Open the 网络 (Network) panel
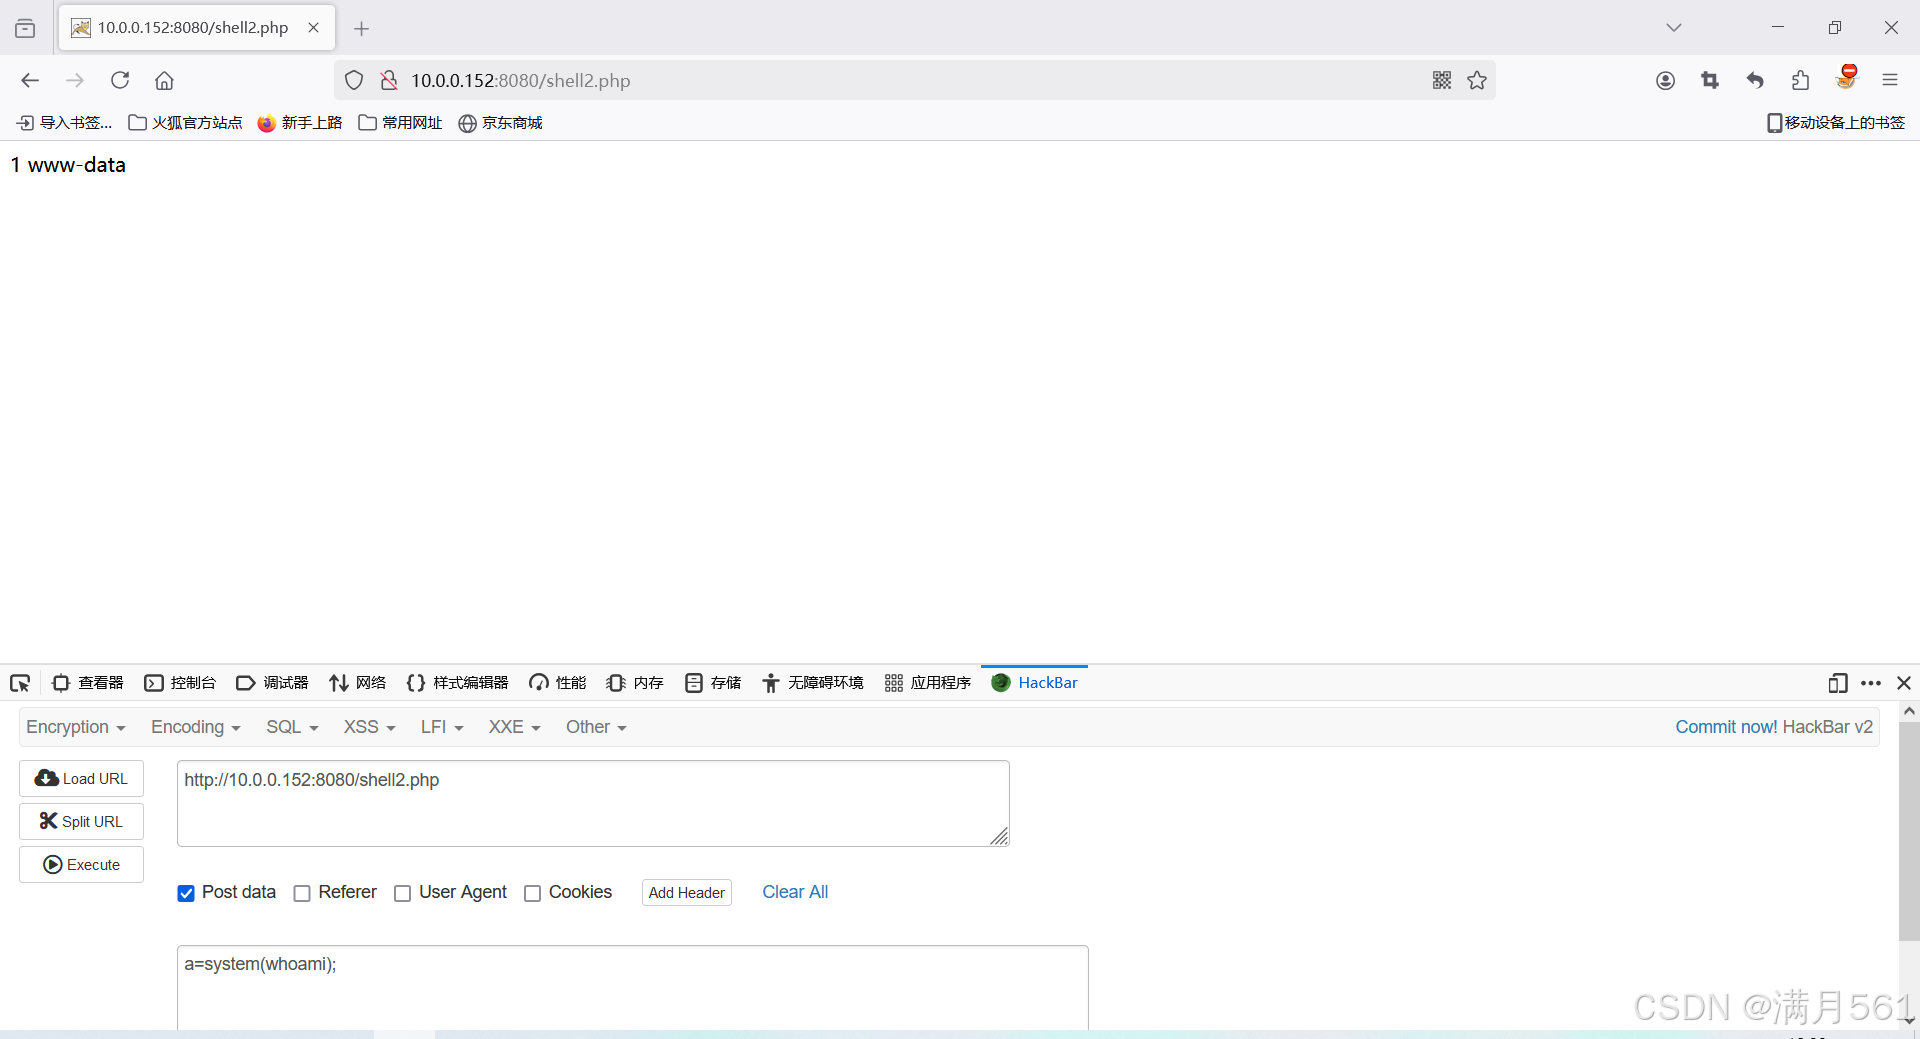 click(357, 683)
